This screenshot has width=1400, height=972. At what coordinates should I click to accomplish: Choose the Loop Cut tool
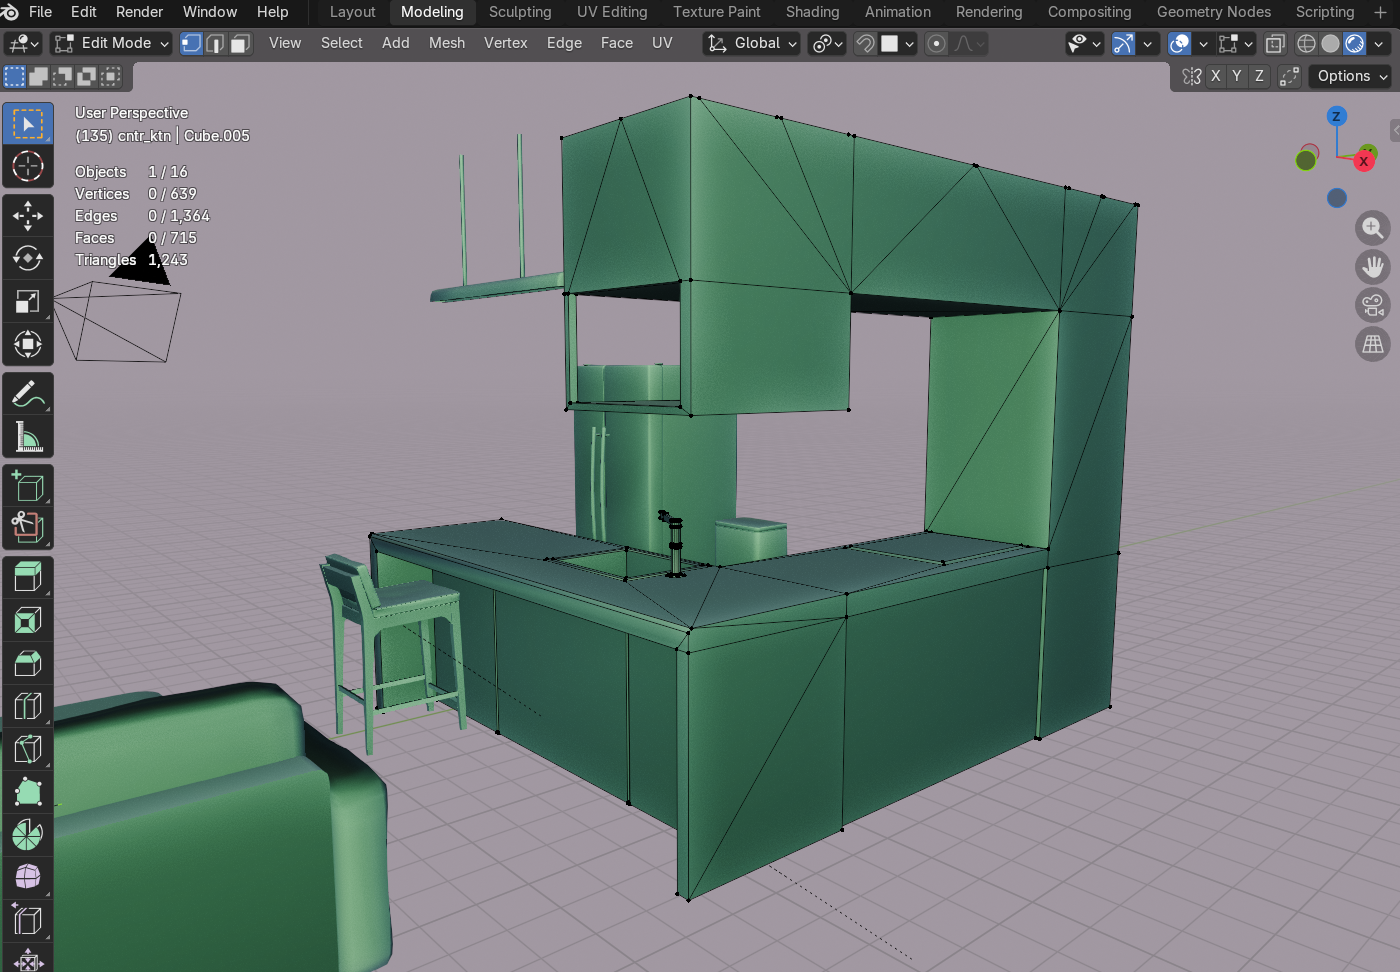(x=28, y=707)
